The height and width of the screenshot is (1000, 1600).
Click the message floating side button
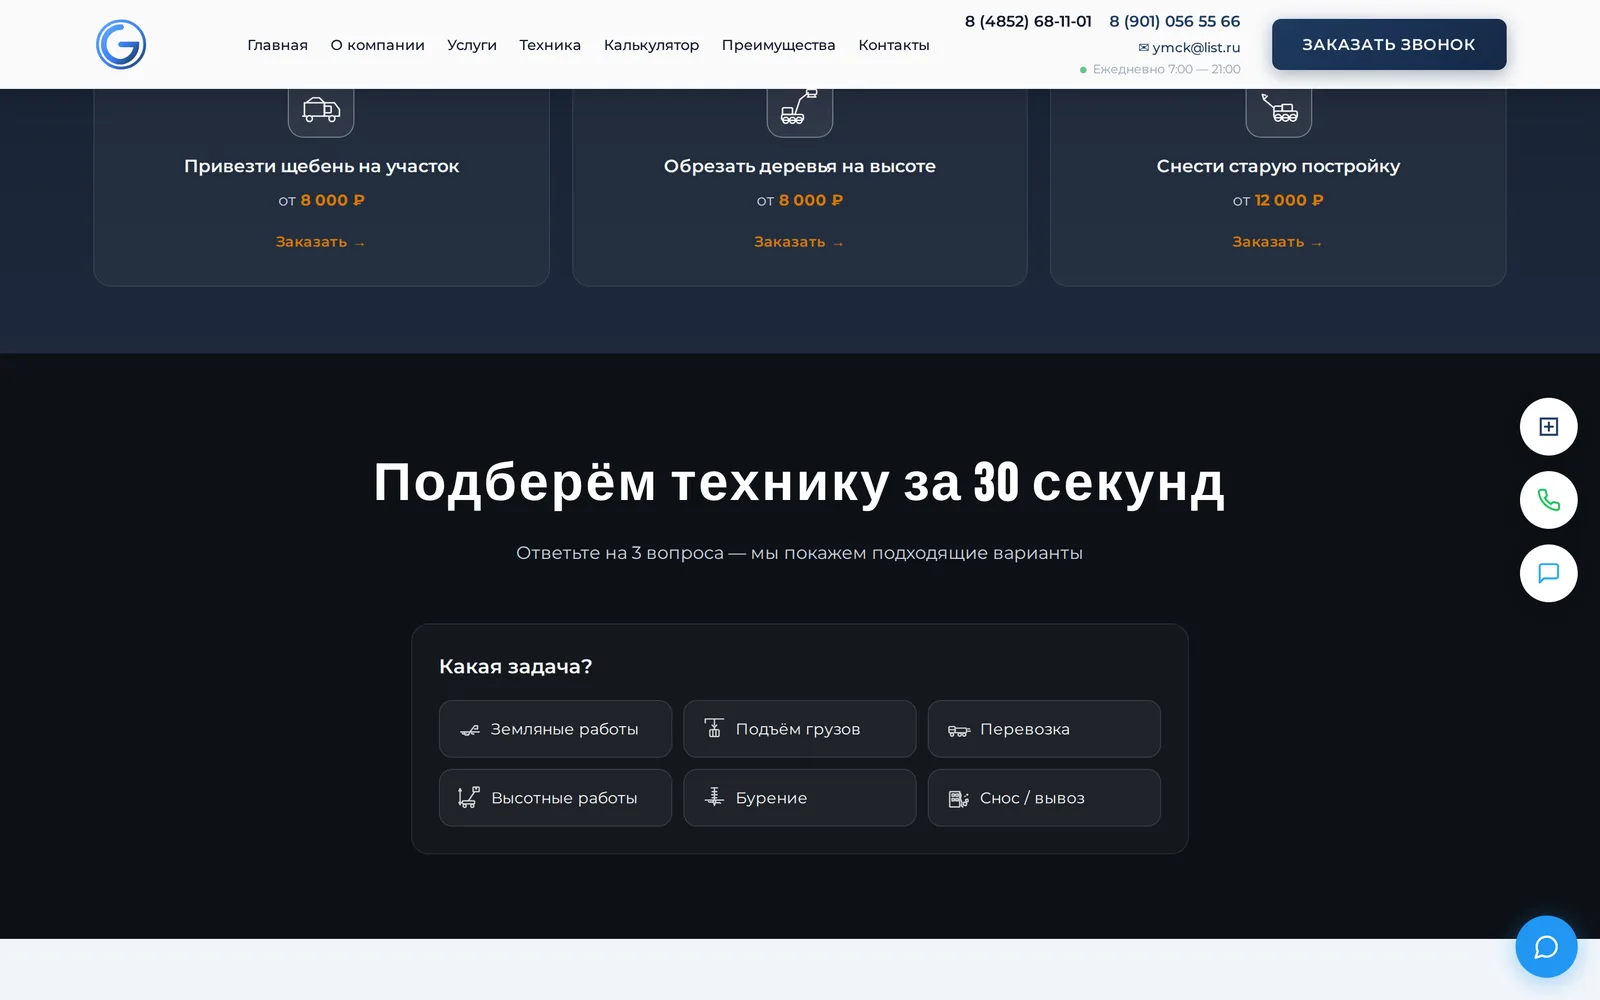coord(1549,573)
